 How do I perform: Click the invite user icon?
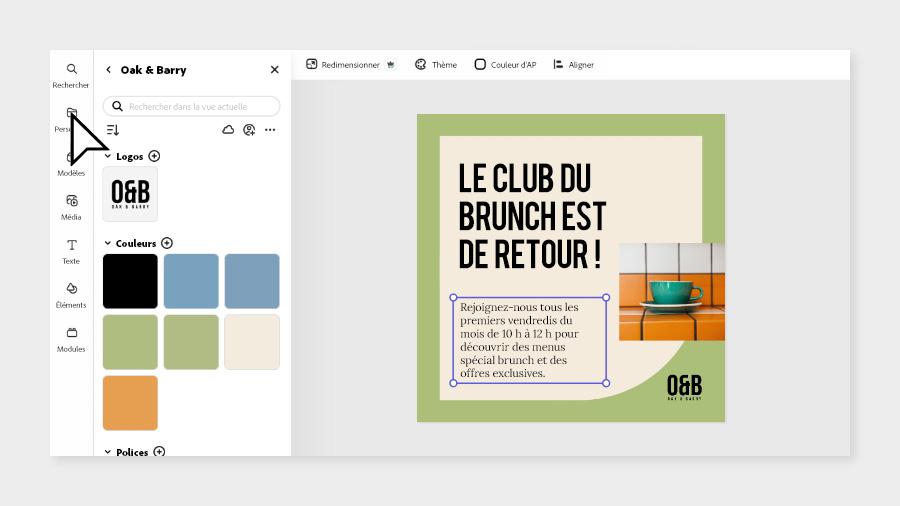coord(249,130)
